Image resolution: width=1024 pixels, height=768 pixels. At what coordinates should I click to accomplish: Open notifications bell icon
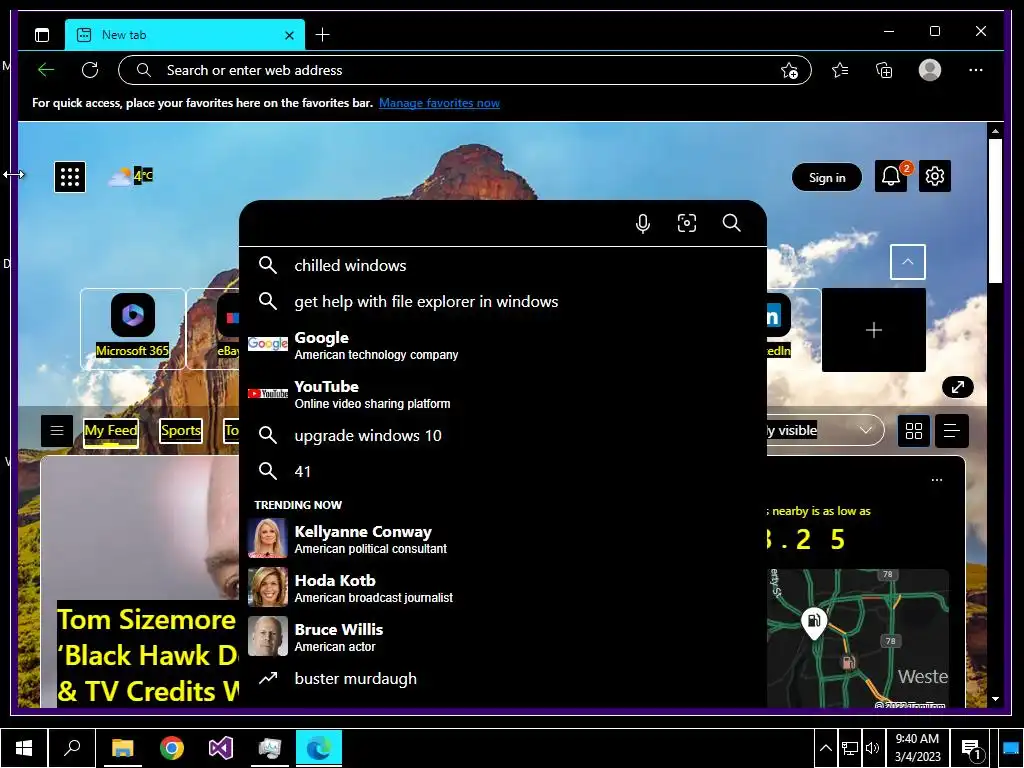[891, 176]
